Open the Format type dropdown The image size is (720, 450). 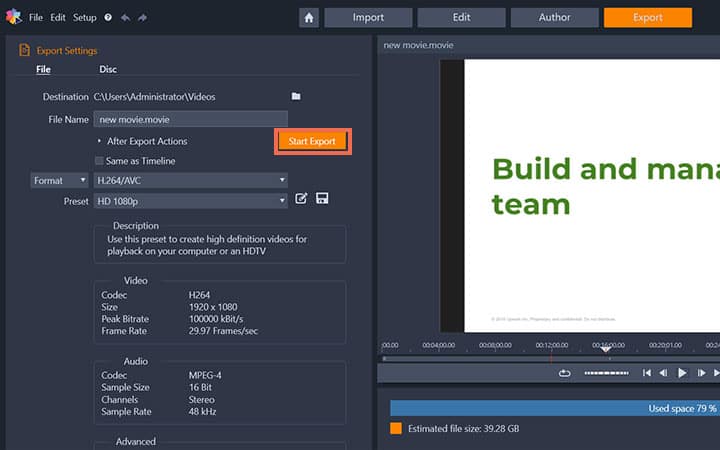(x=59, y=180)
